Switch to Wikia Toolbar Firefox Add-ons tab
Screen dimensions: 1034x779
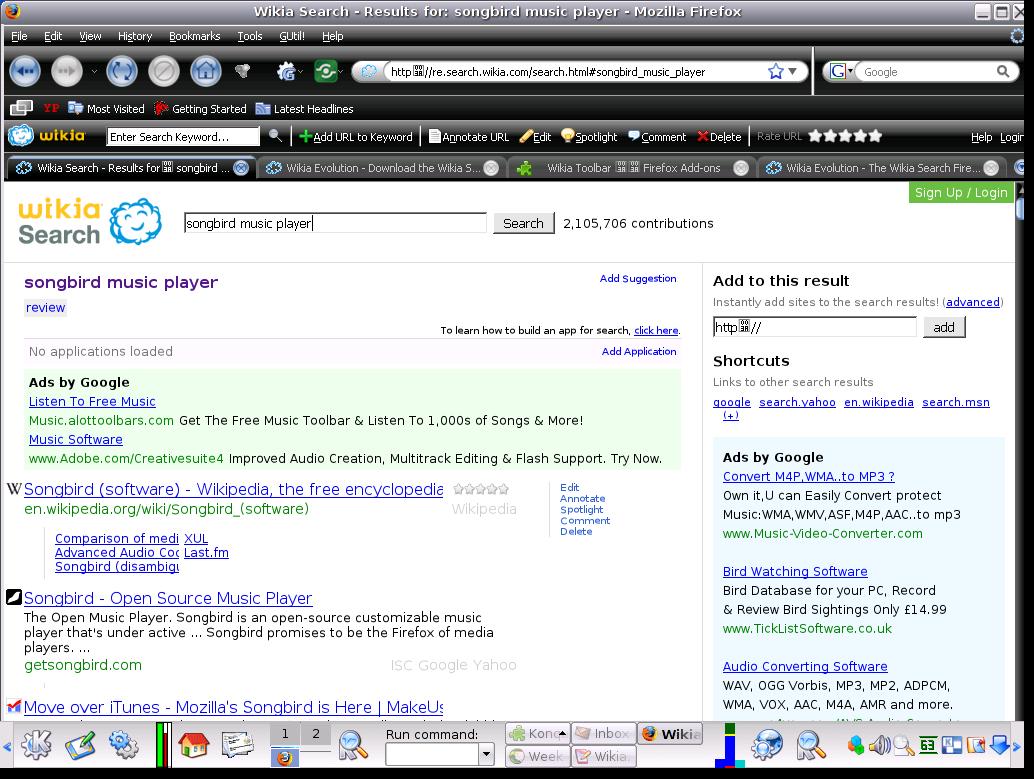point(633,168)
